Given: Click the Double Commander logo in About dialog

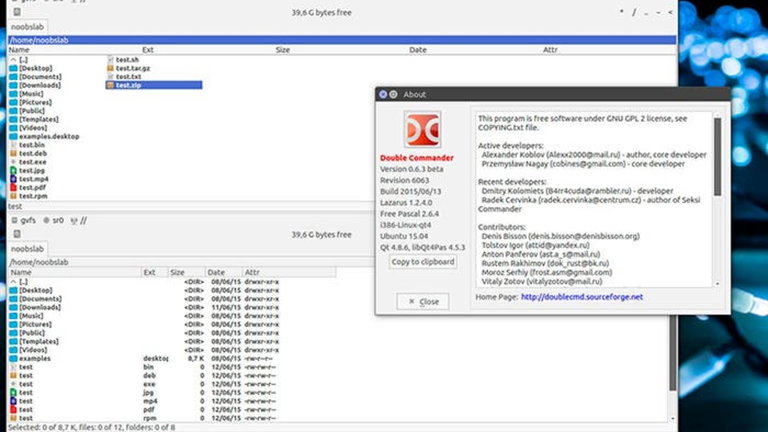Looking at the screenshot, I should click(x=422, y=129).
